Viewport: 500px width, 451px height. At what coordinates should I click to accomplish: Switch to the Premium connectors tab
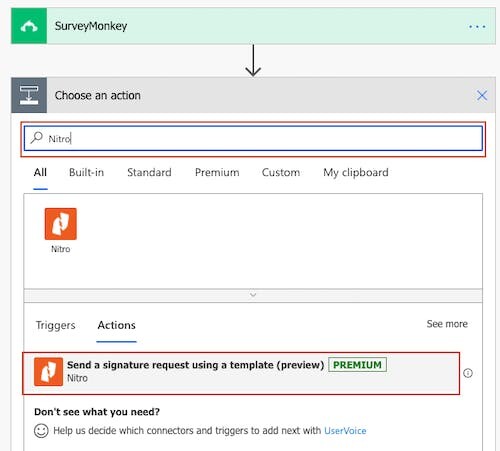(x=217, y=173)
